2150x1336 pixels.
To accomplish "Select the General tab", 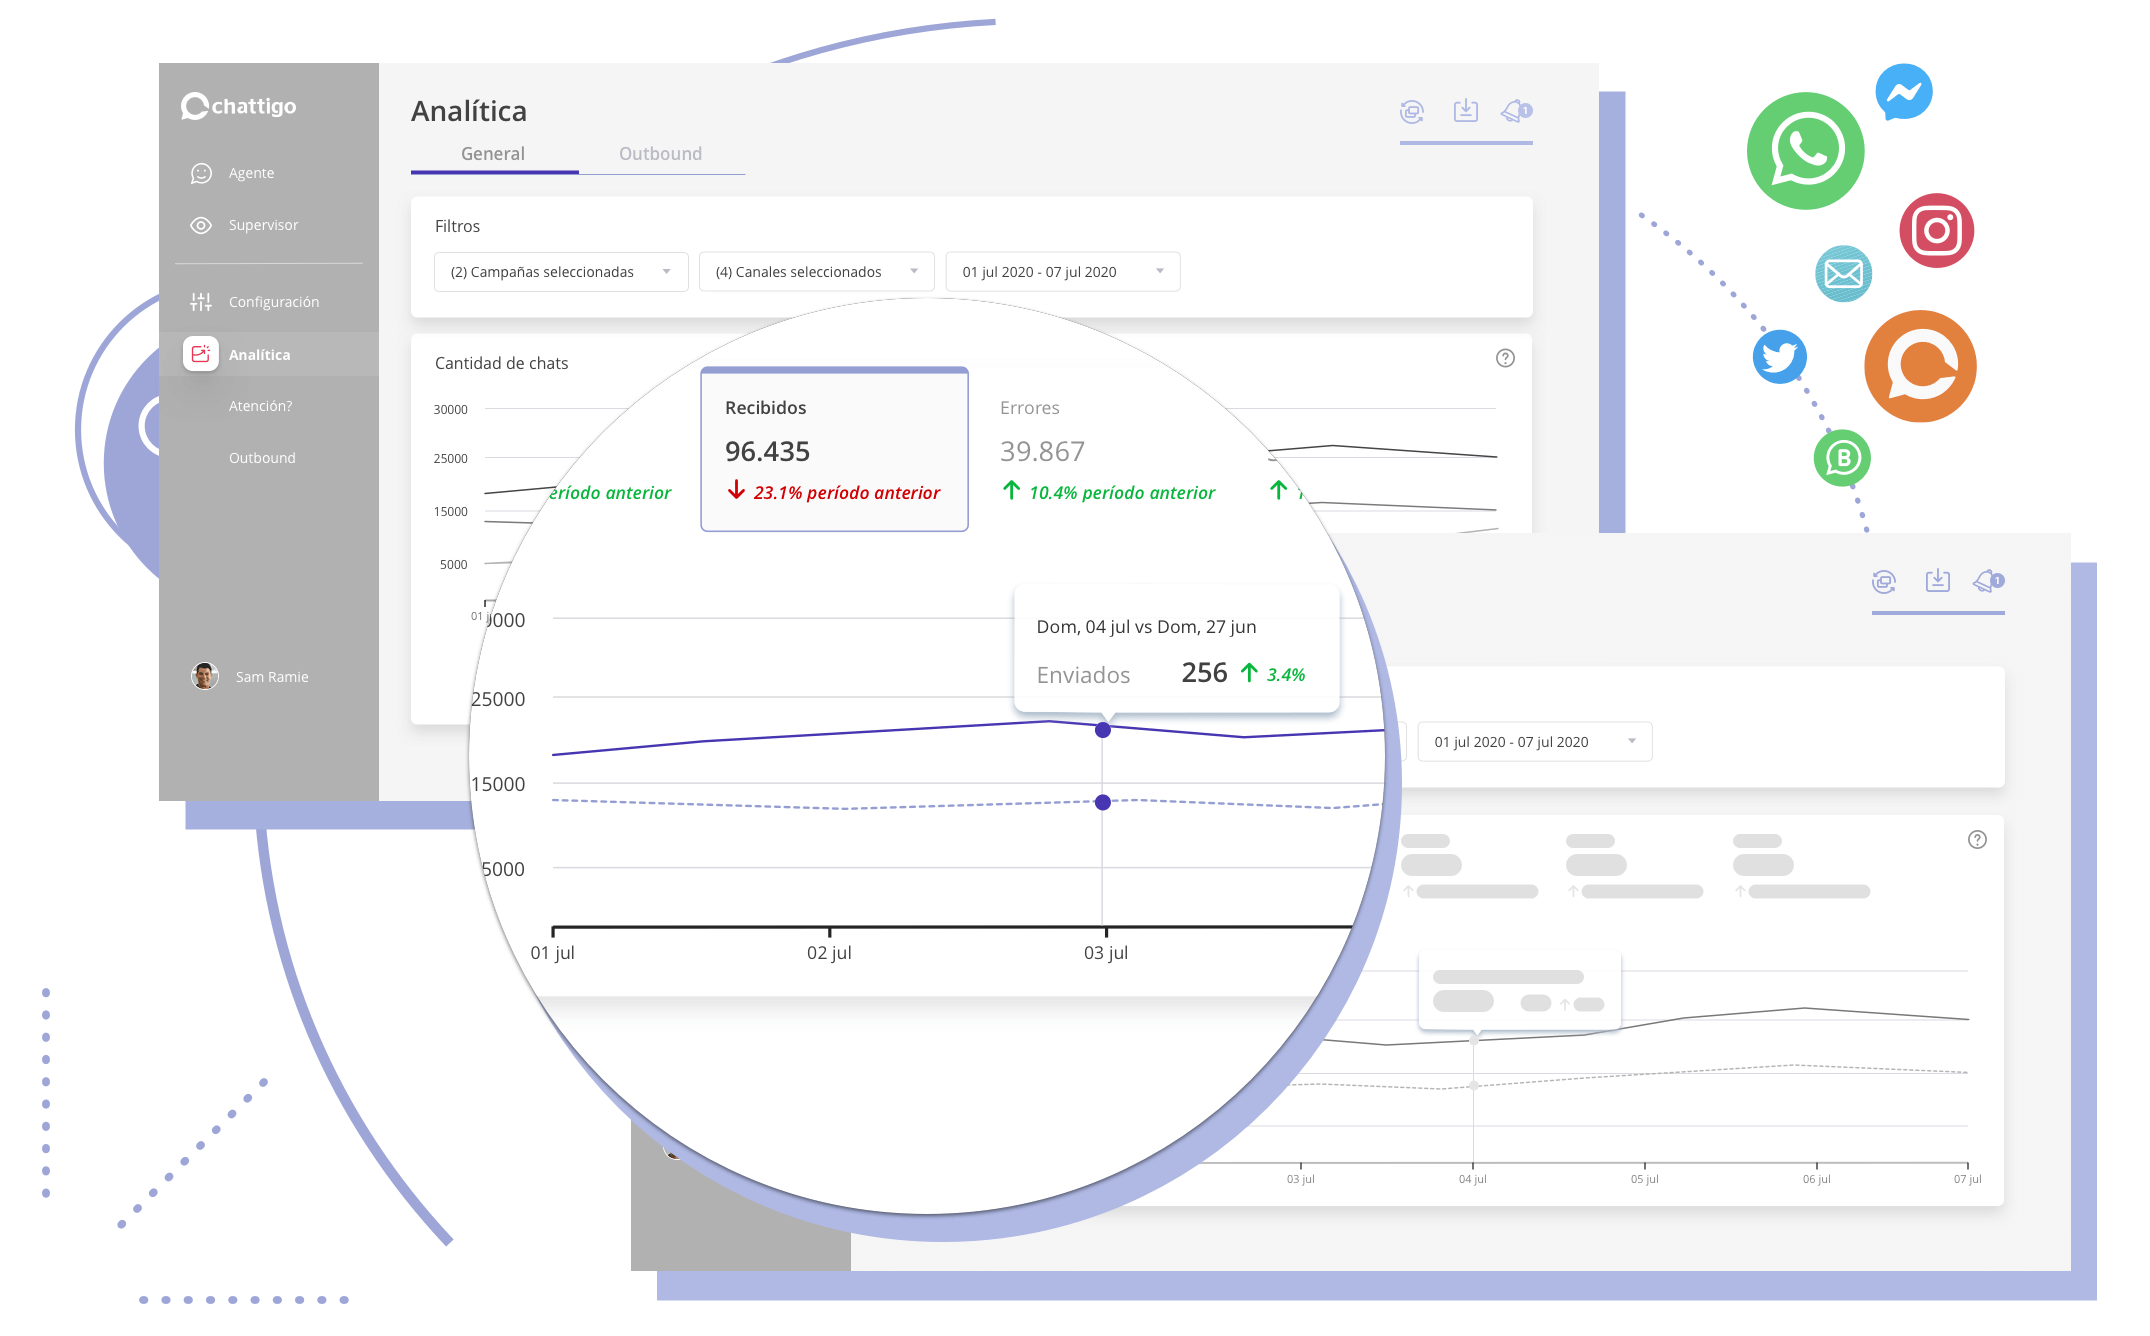I will click(x=493, y=154).
